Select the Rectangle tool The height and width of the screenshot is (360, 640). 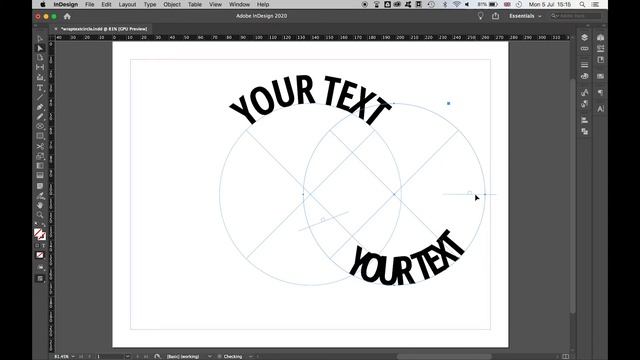coord(40,136)
